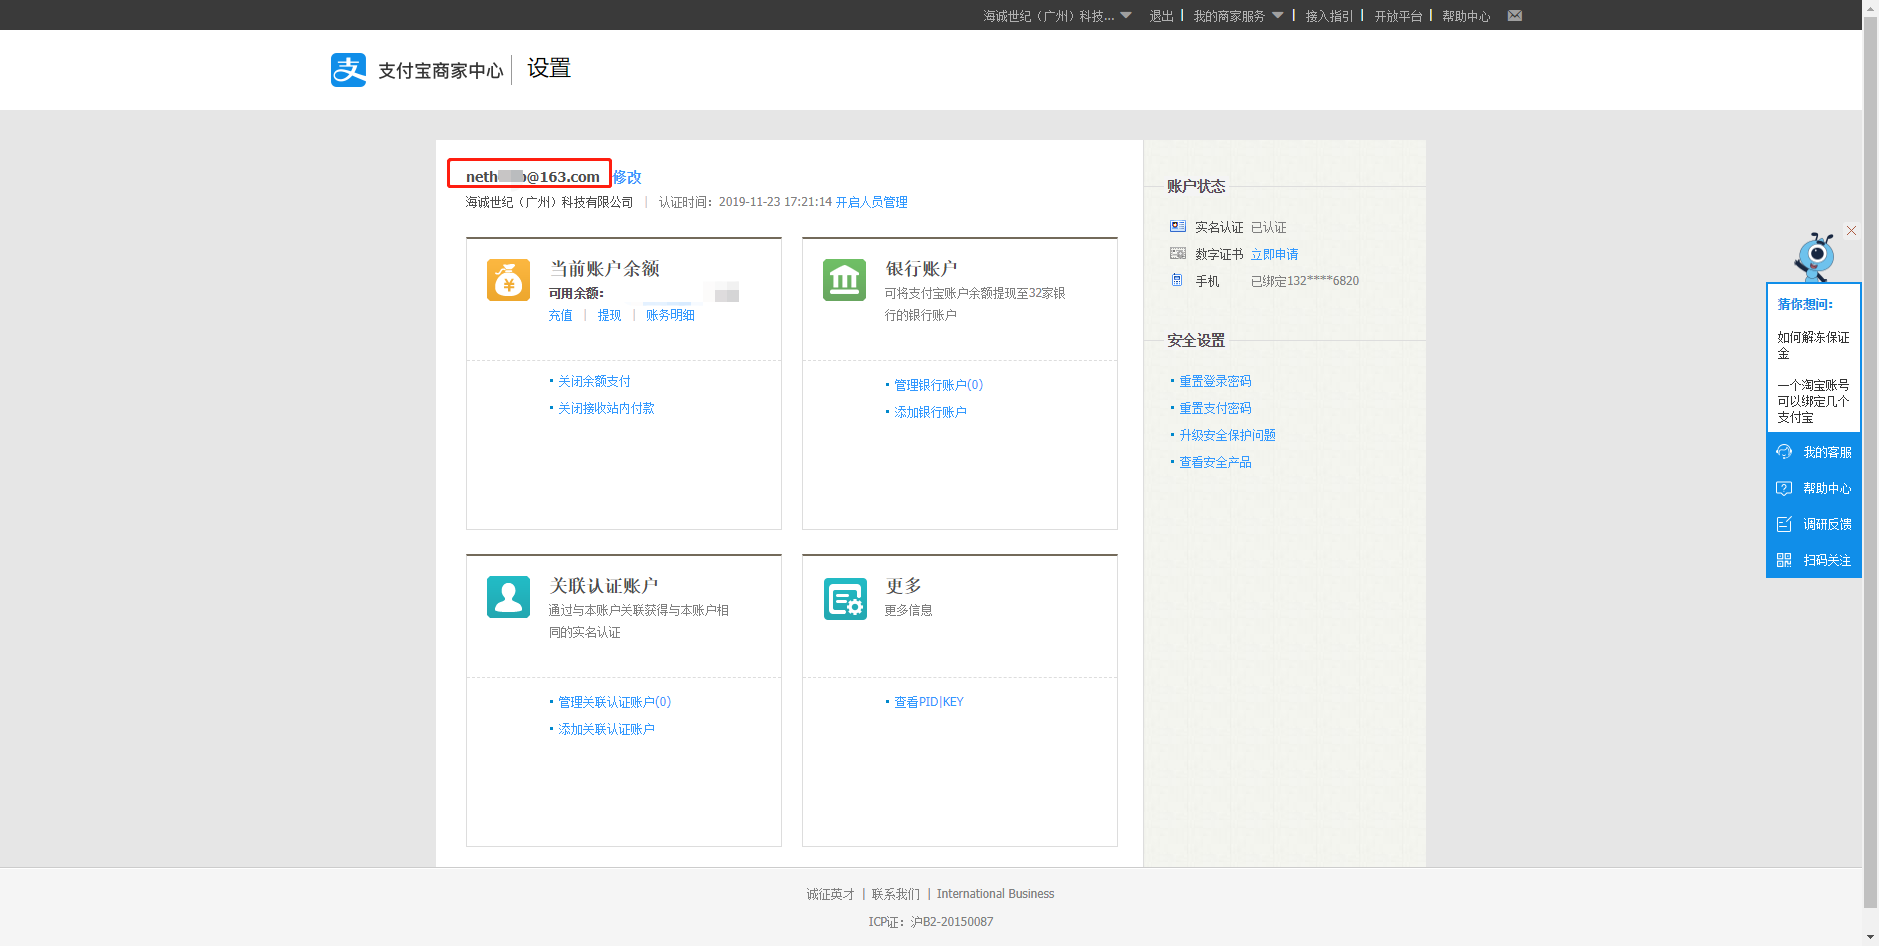Click 关闭余额支付 link
1879x946 pixels.
[x=594, y=382]
